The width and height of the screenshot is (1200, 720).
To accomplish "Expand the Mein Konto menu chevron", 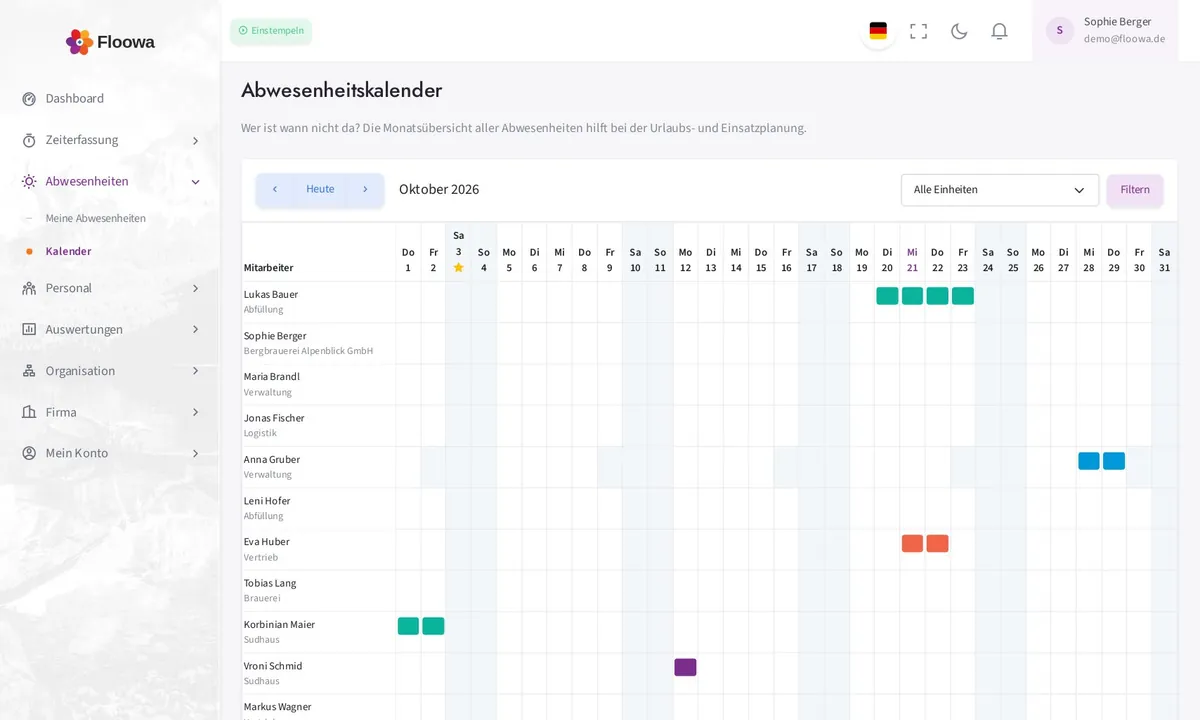I will [195, 454].
